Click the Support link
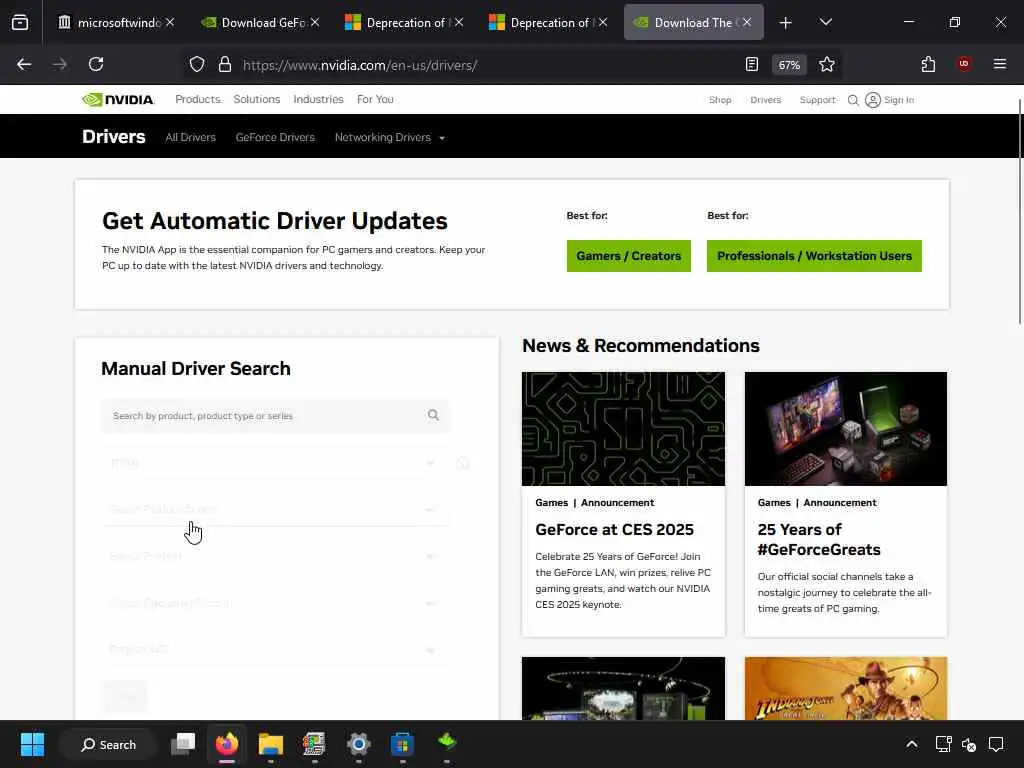This screenshot has width=1024, height=768. coord(817,100)
